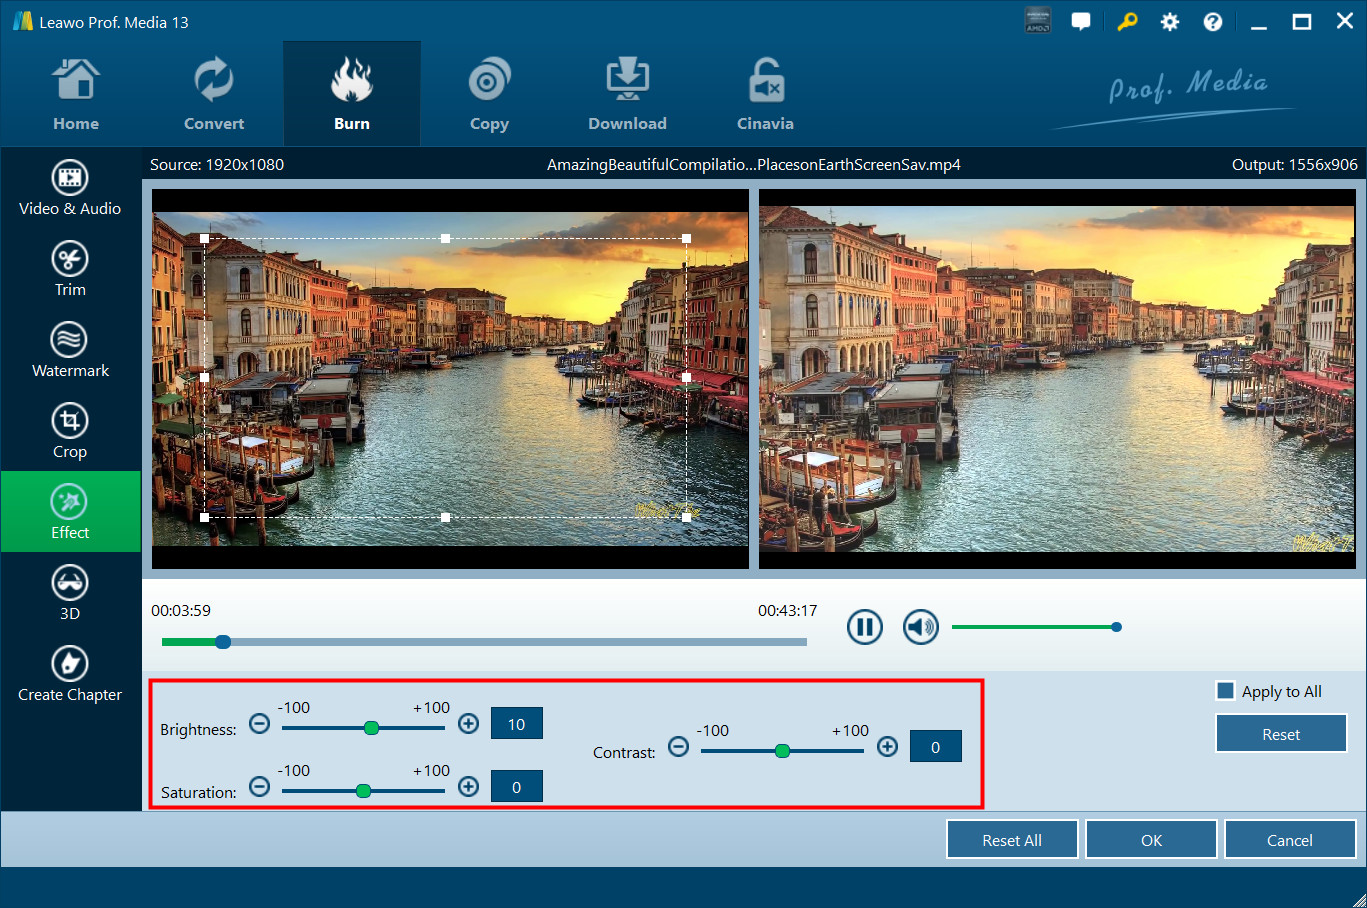
Task: Increase brightness with plus button
Action: pyautogui.click(x=468, y=723)
